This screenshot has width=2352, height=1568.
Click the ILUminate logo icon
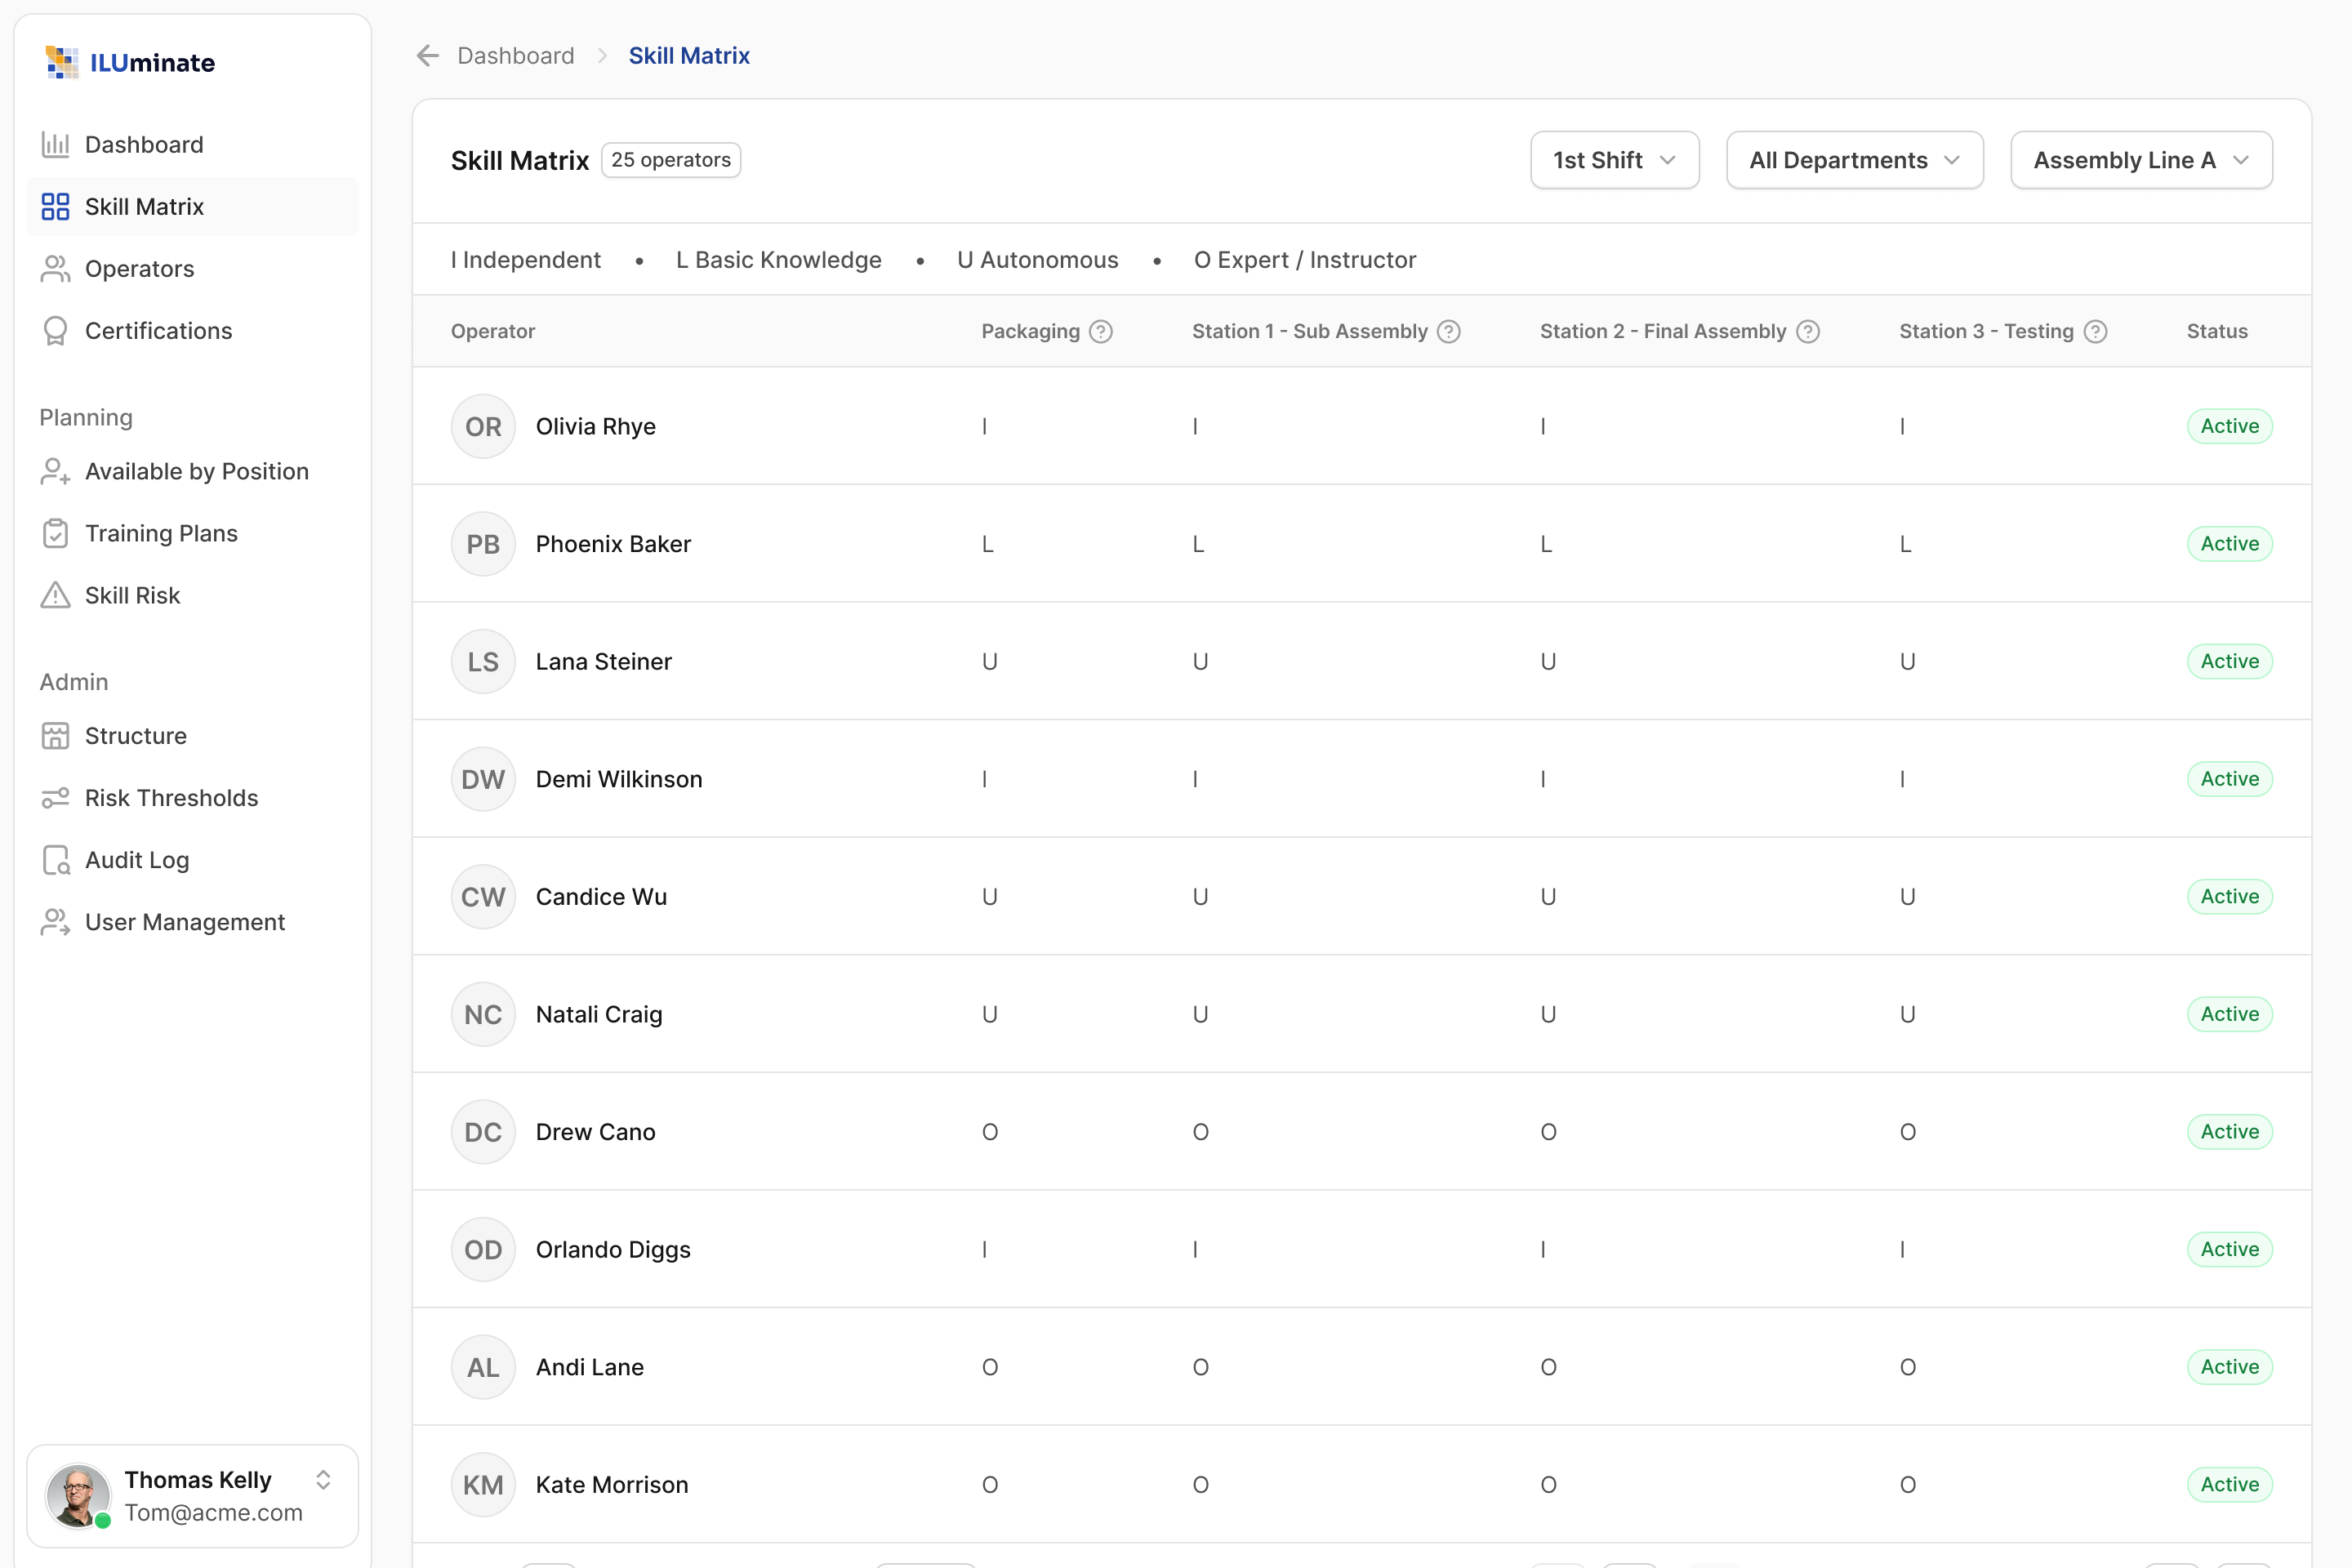62,62
